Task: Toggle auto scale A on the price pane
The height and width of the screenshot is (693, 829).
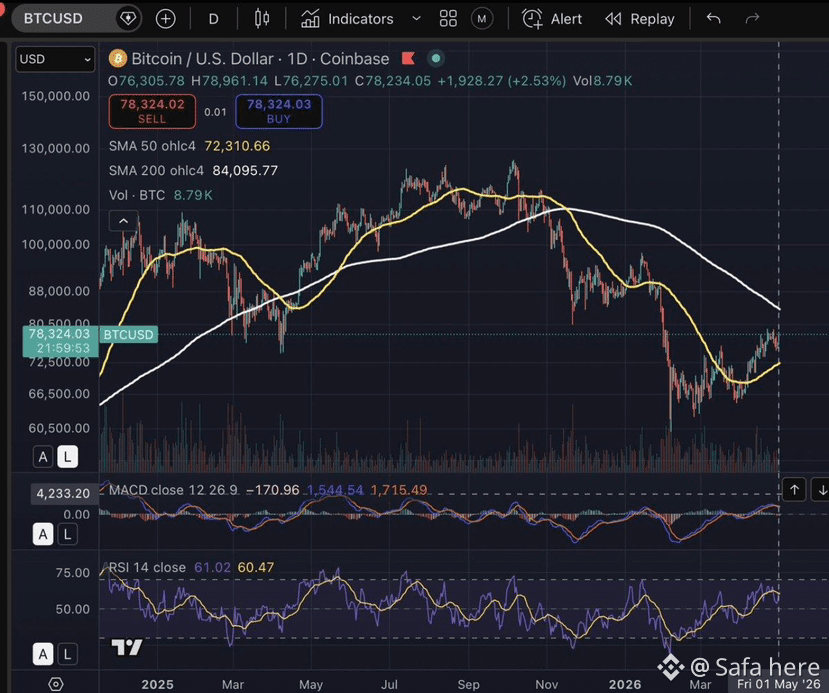Action: (x=43, y=457)
